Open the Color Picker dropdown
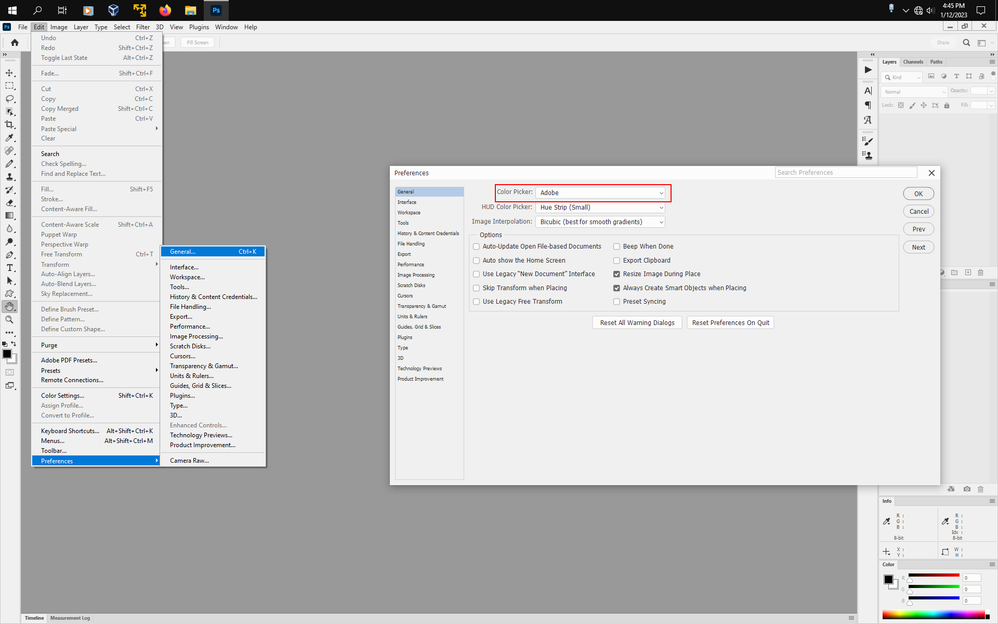The height and width of the screenshot is (624, 998). (601, 192)
